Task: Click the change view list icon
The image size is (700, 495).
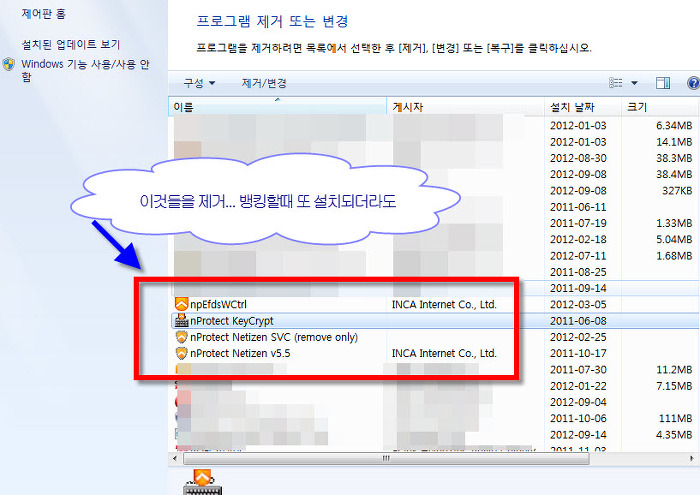Action: 616,83
